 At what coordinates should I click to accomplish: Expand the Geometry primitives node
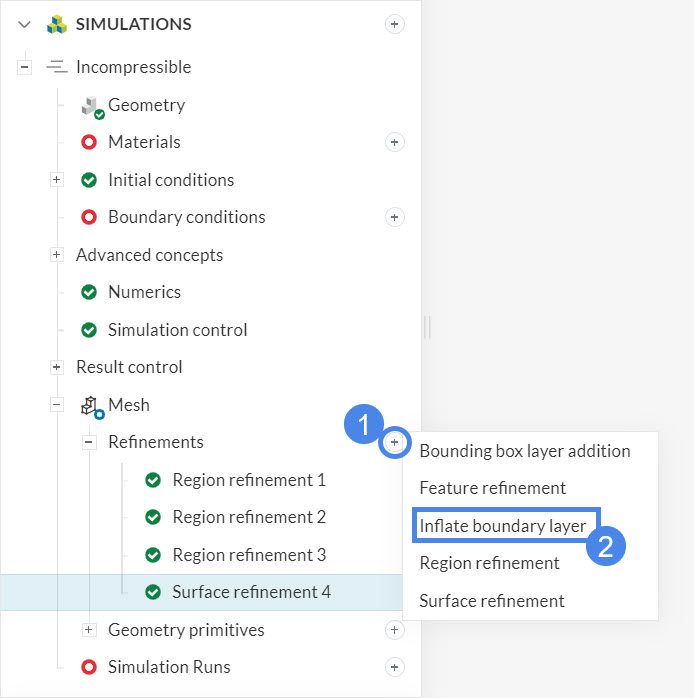[x=89, y=630]
